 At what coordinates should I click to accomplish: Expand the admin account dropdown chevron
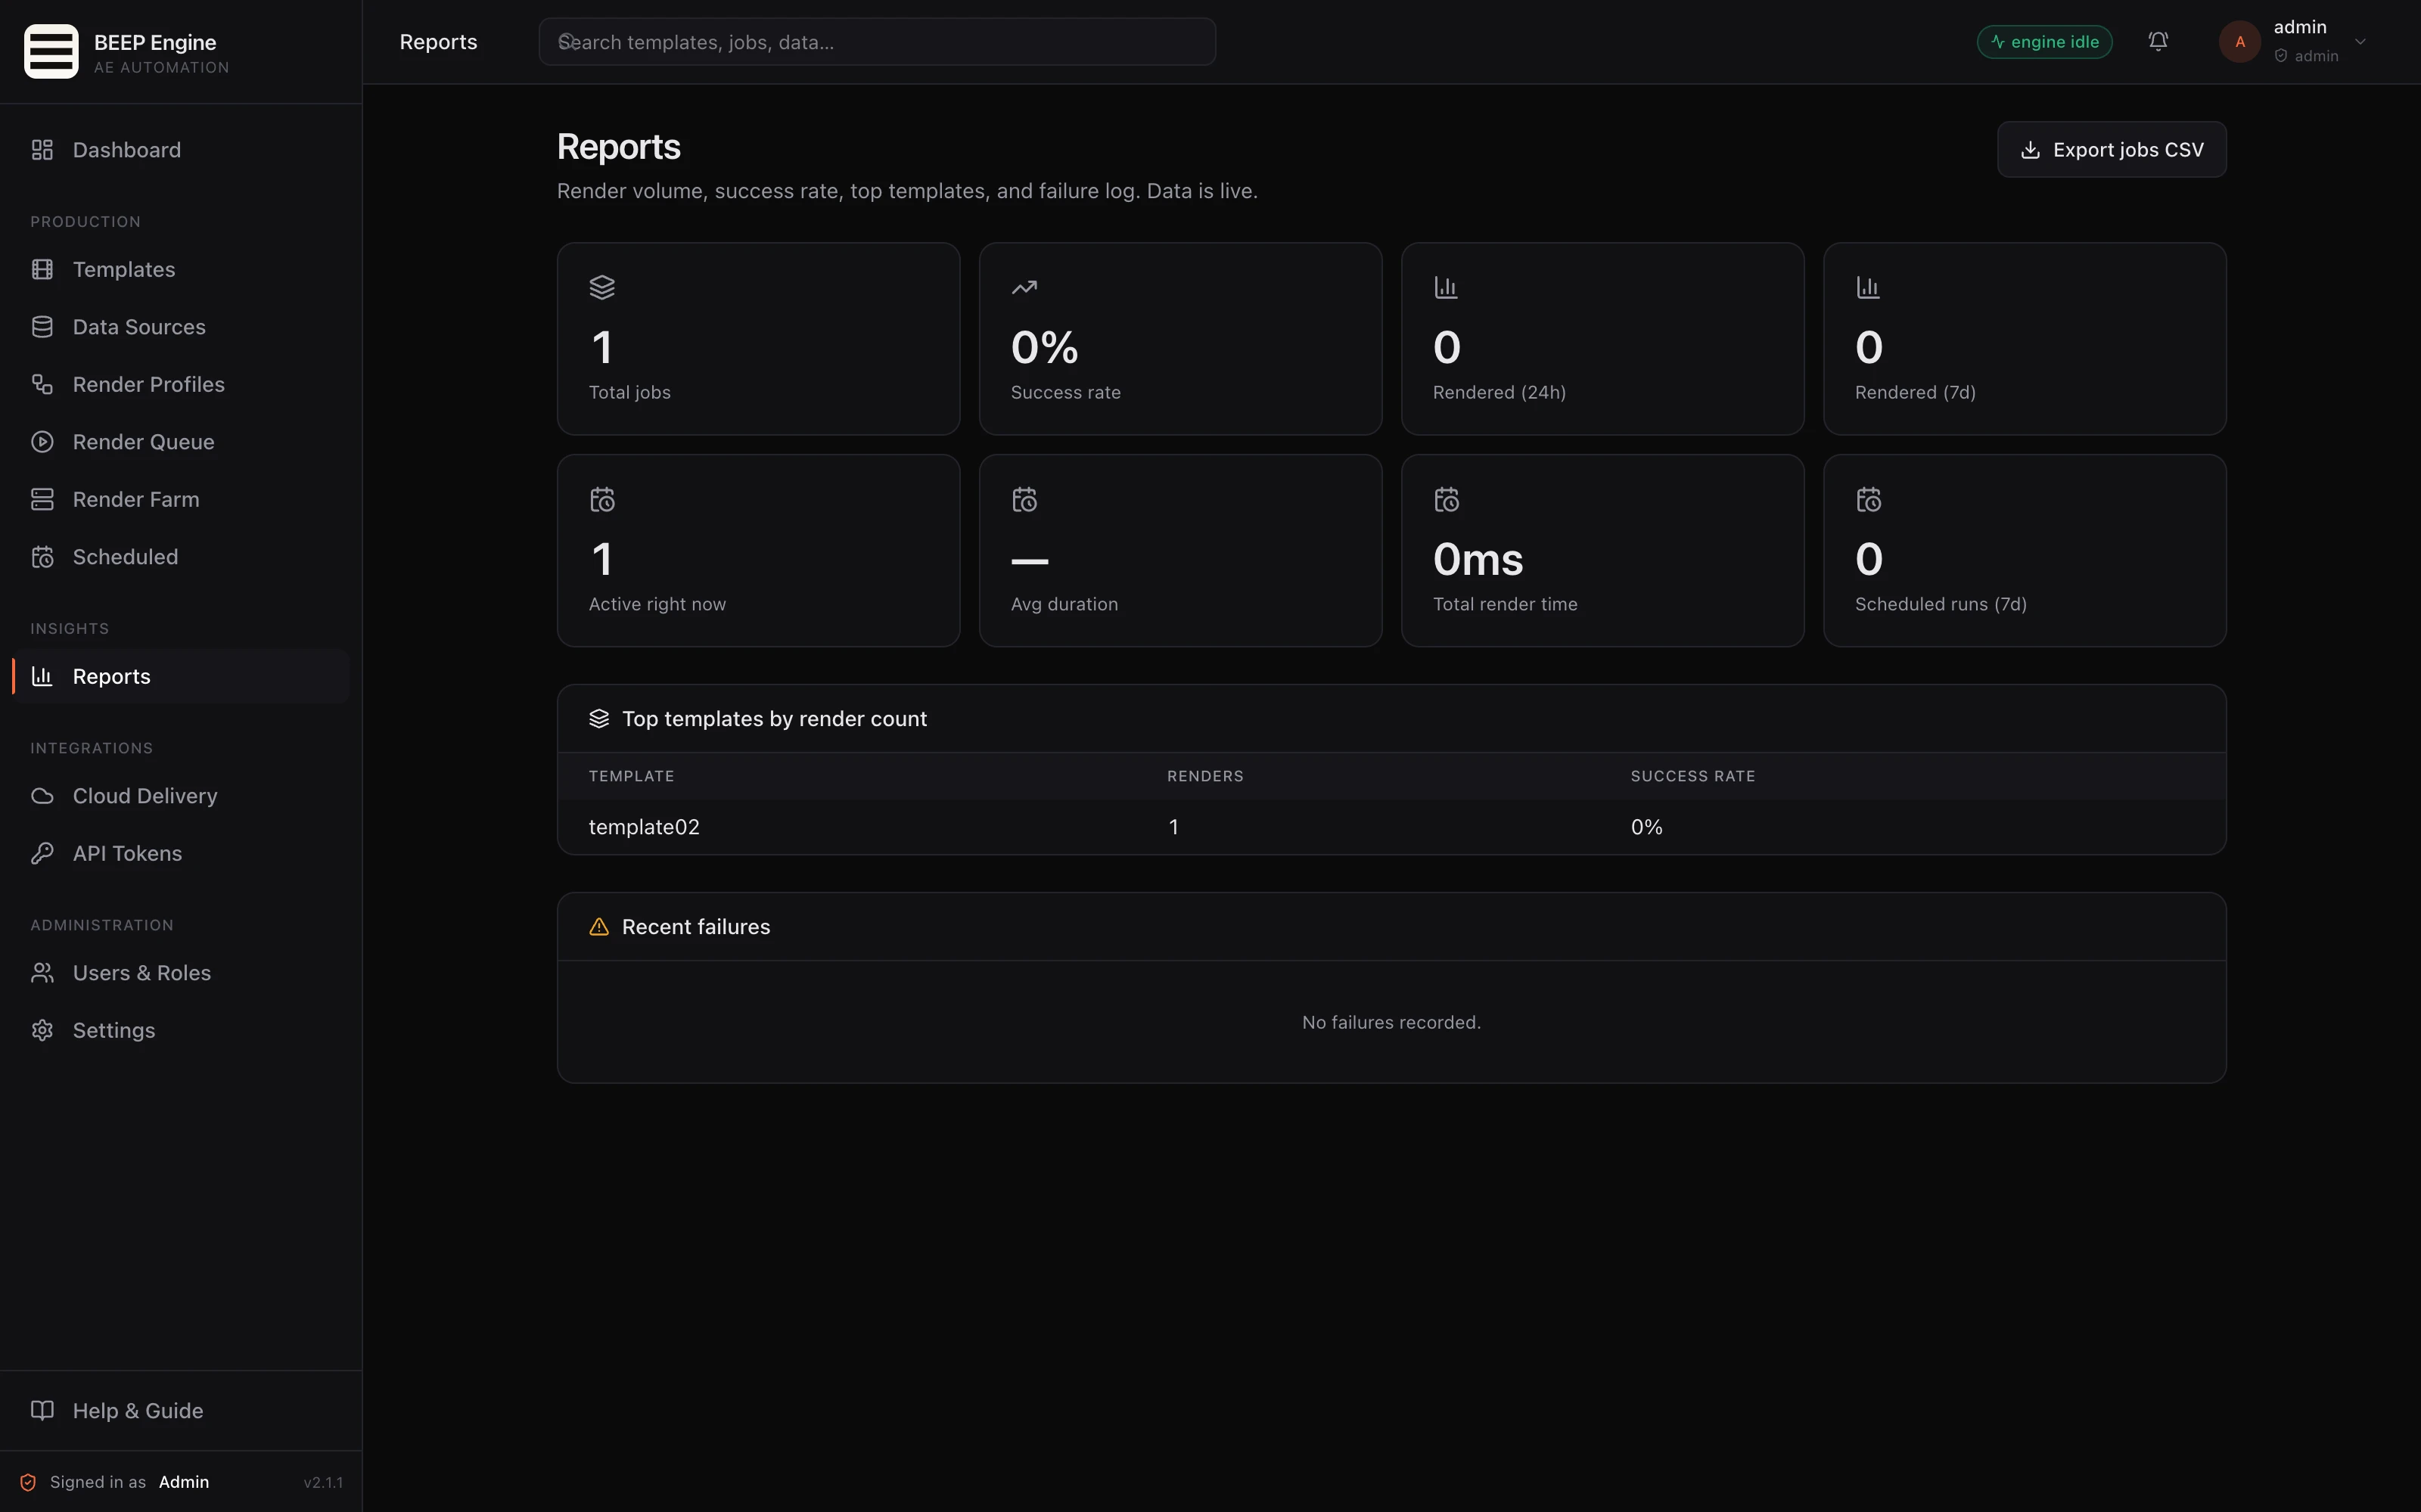tap(2360, 42)
